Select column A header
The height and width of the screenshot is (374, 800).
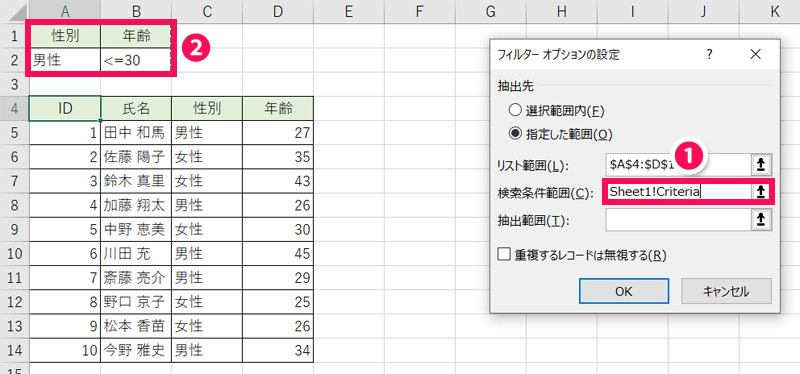[65, 12]
